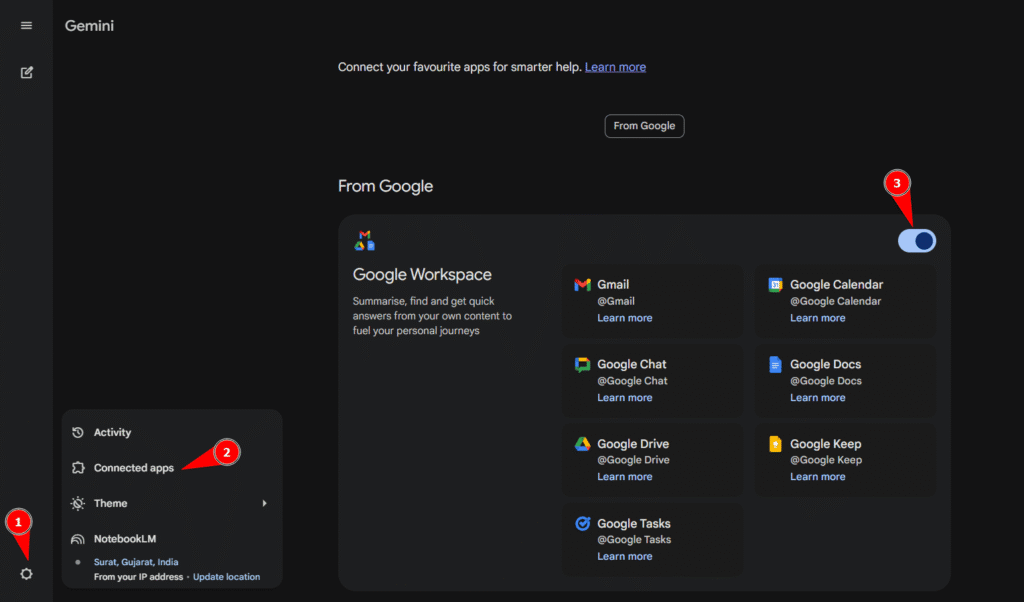
Task: Click the Update location link
Action: (225, 576)
